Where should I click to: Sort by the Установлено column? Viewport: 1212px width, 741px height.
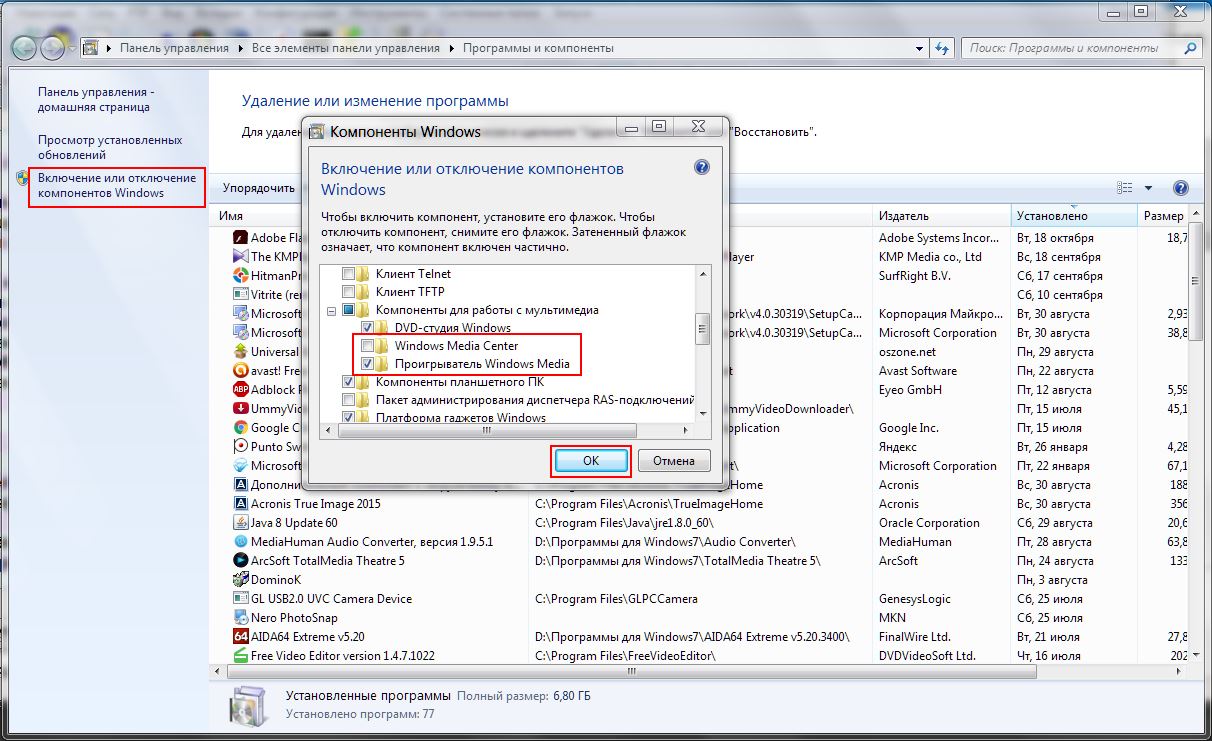click(x=1074, y=216)
